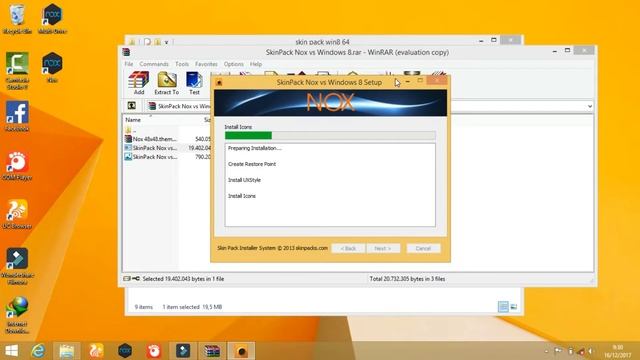Select the 'Nox 48x48.them...' file row
The width and height of the screenshot is (640, 360).
[x=167, y=139]
